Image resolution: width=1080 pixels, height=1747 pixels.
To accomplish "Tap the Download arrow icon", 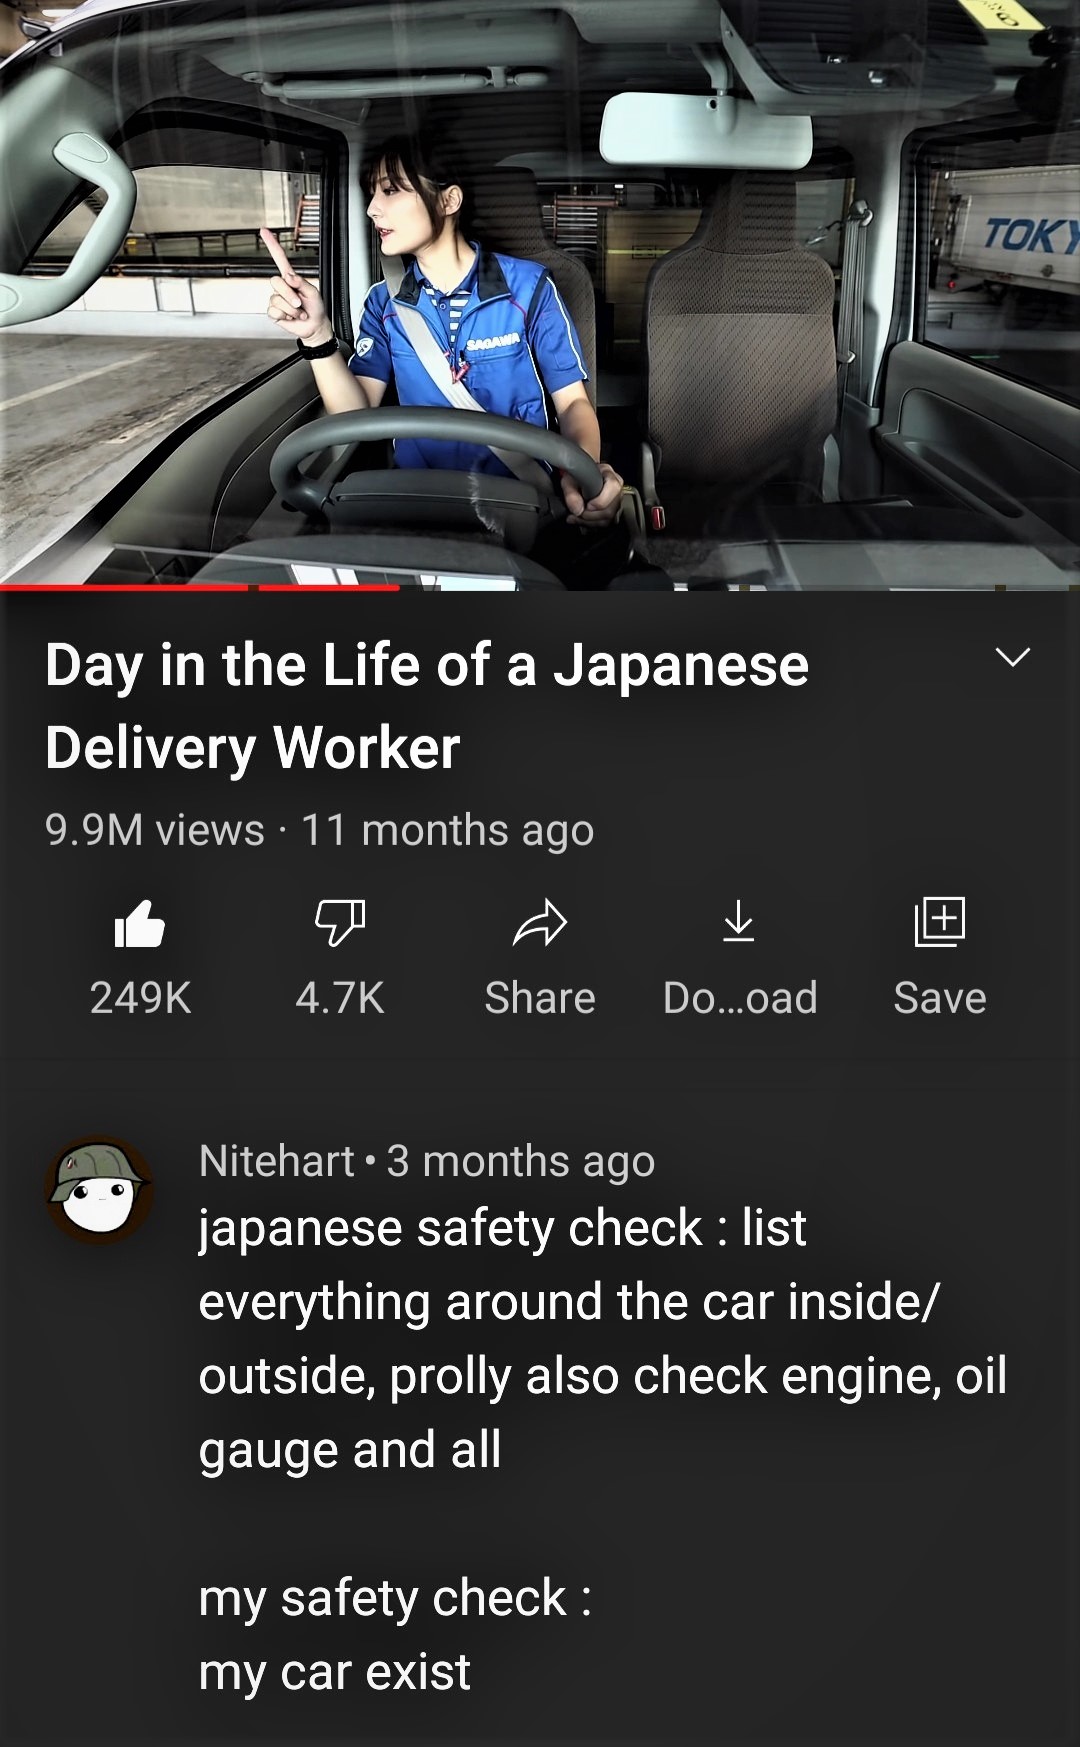I will (739, 921).
